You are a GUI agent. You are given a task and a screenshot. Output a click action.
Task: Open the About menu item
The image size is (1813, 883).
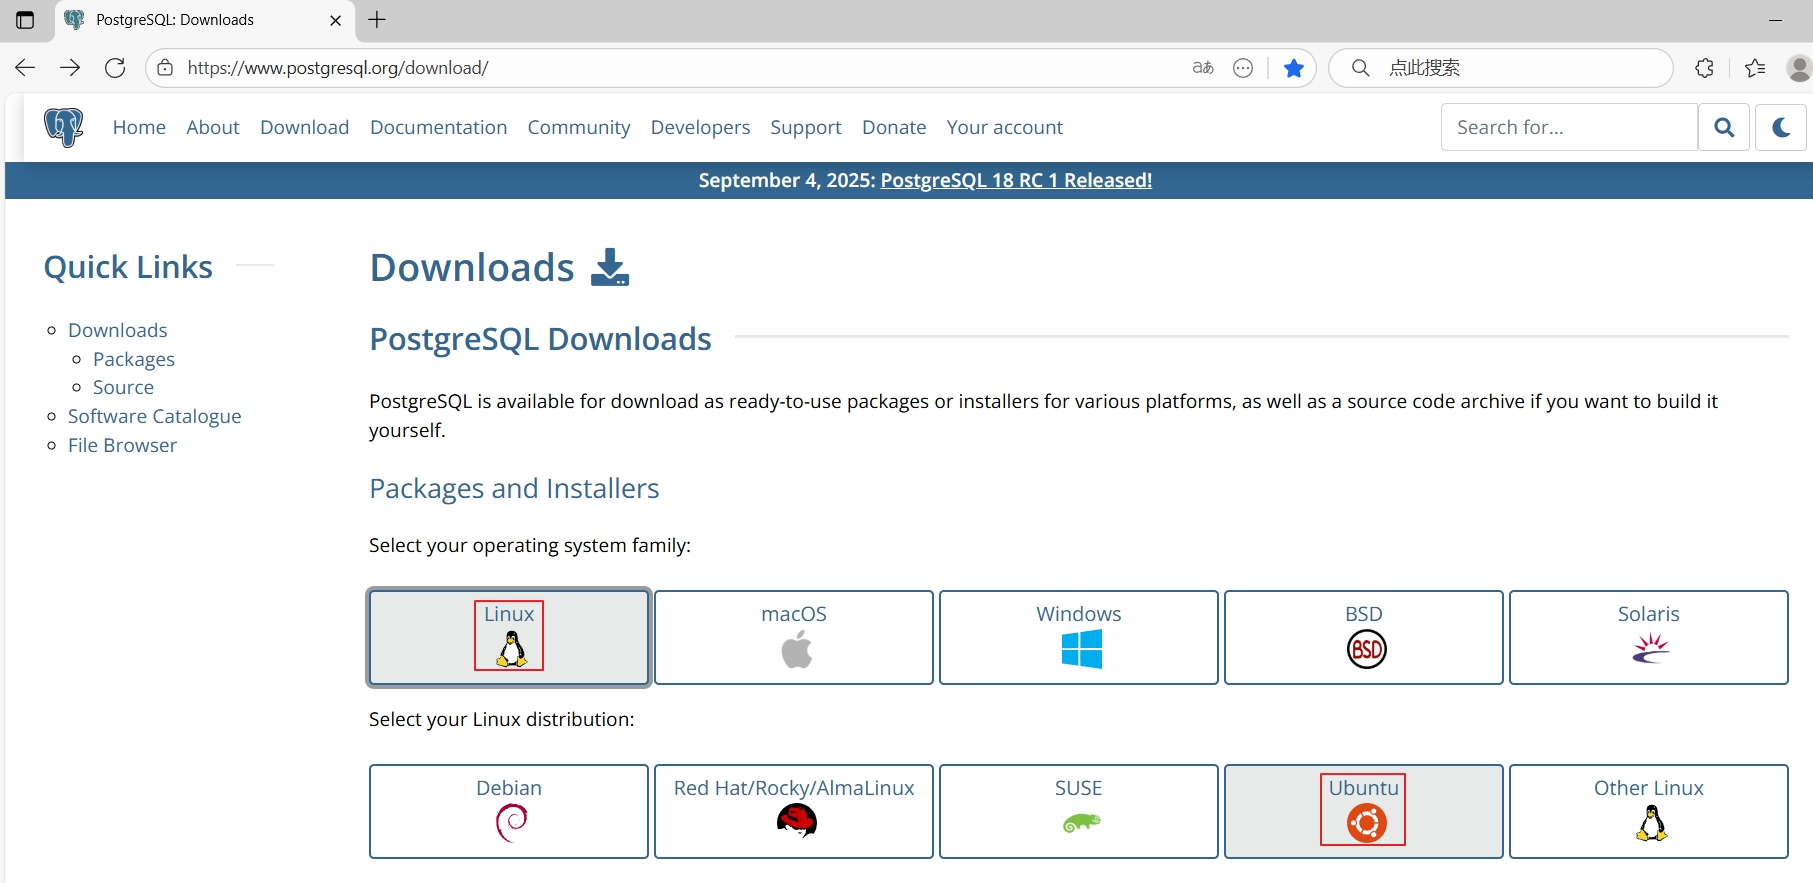point(213,127)
